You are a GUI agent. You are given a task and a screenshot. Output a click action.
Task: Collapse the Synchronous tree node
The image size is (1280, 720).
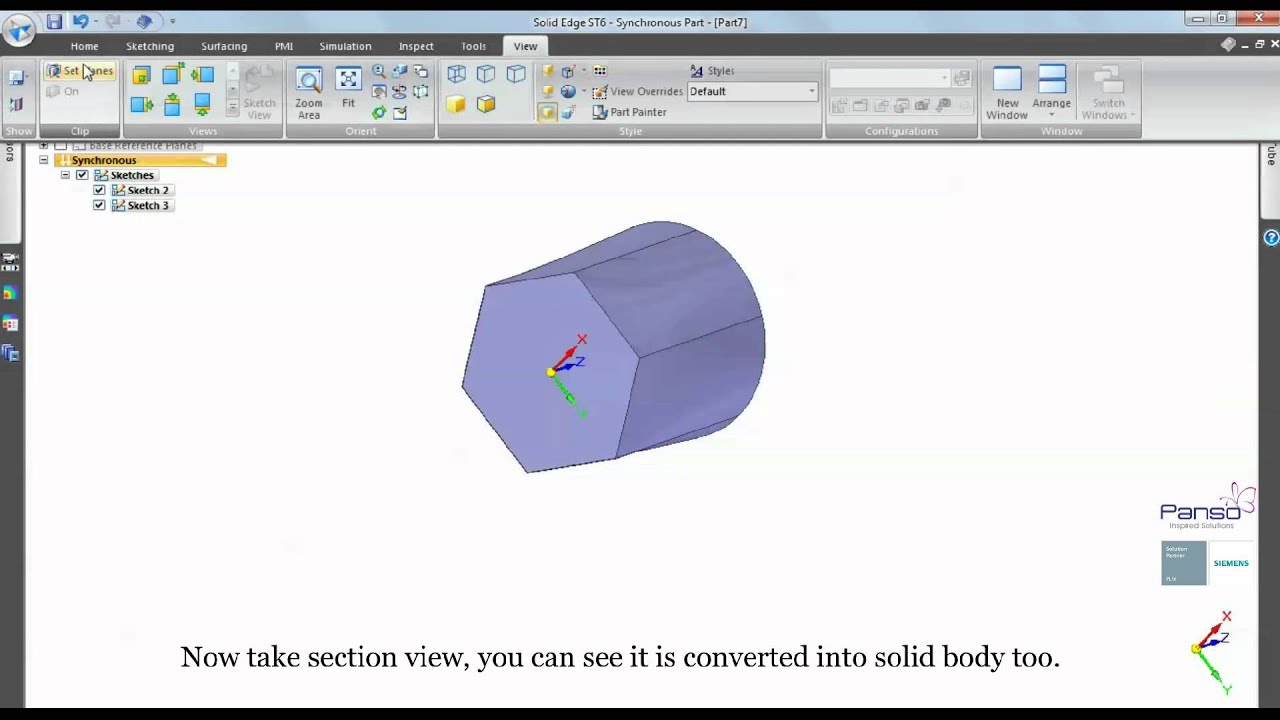click(44, 160)
